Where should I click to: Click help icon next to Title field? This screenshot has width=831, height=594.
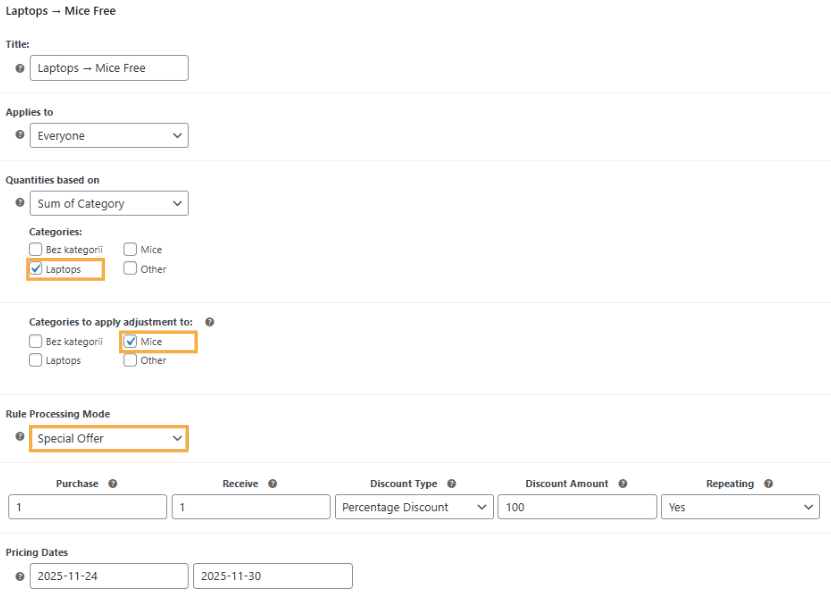pyautogui.click(x=20, y=68)
